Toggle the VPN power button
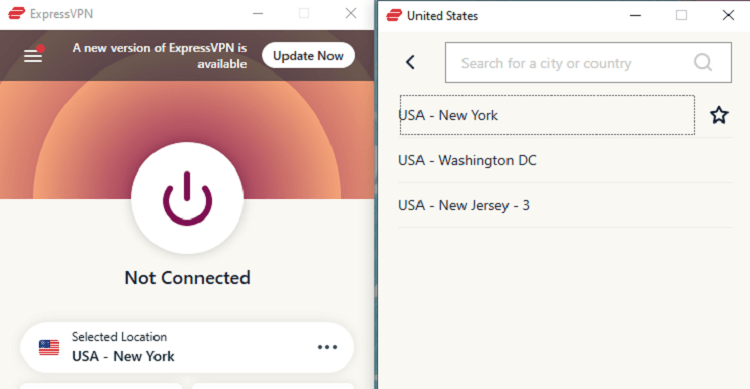The image size is (750, 389). 188,198
